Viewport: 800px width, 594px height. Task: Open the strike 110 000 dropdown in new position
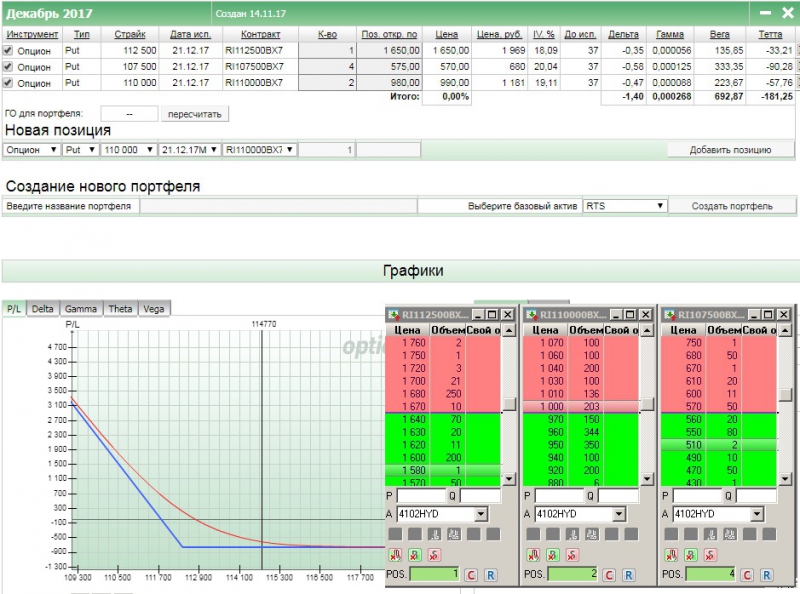coord(149,150)
